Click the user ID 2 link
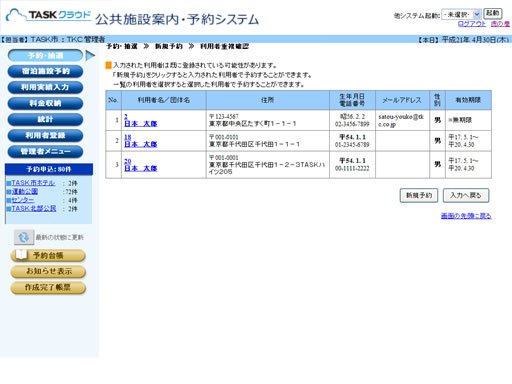The width and height of the screenshot is (512, 384). click(x=126, y=116)
